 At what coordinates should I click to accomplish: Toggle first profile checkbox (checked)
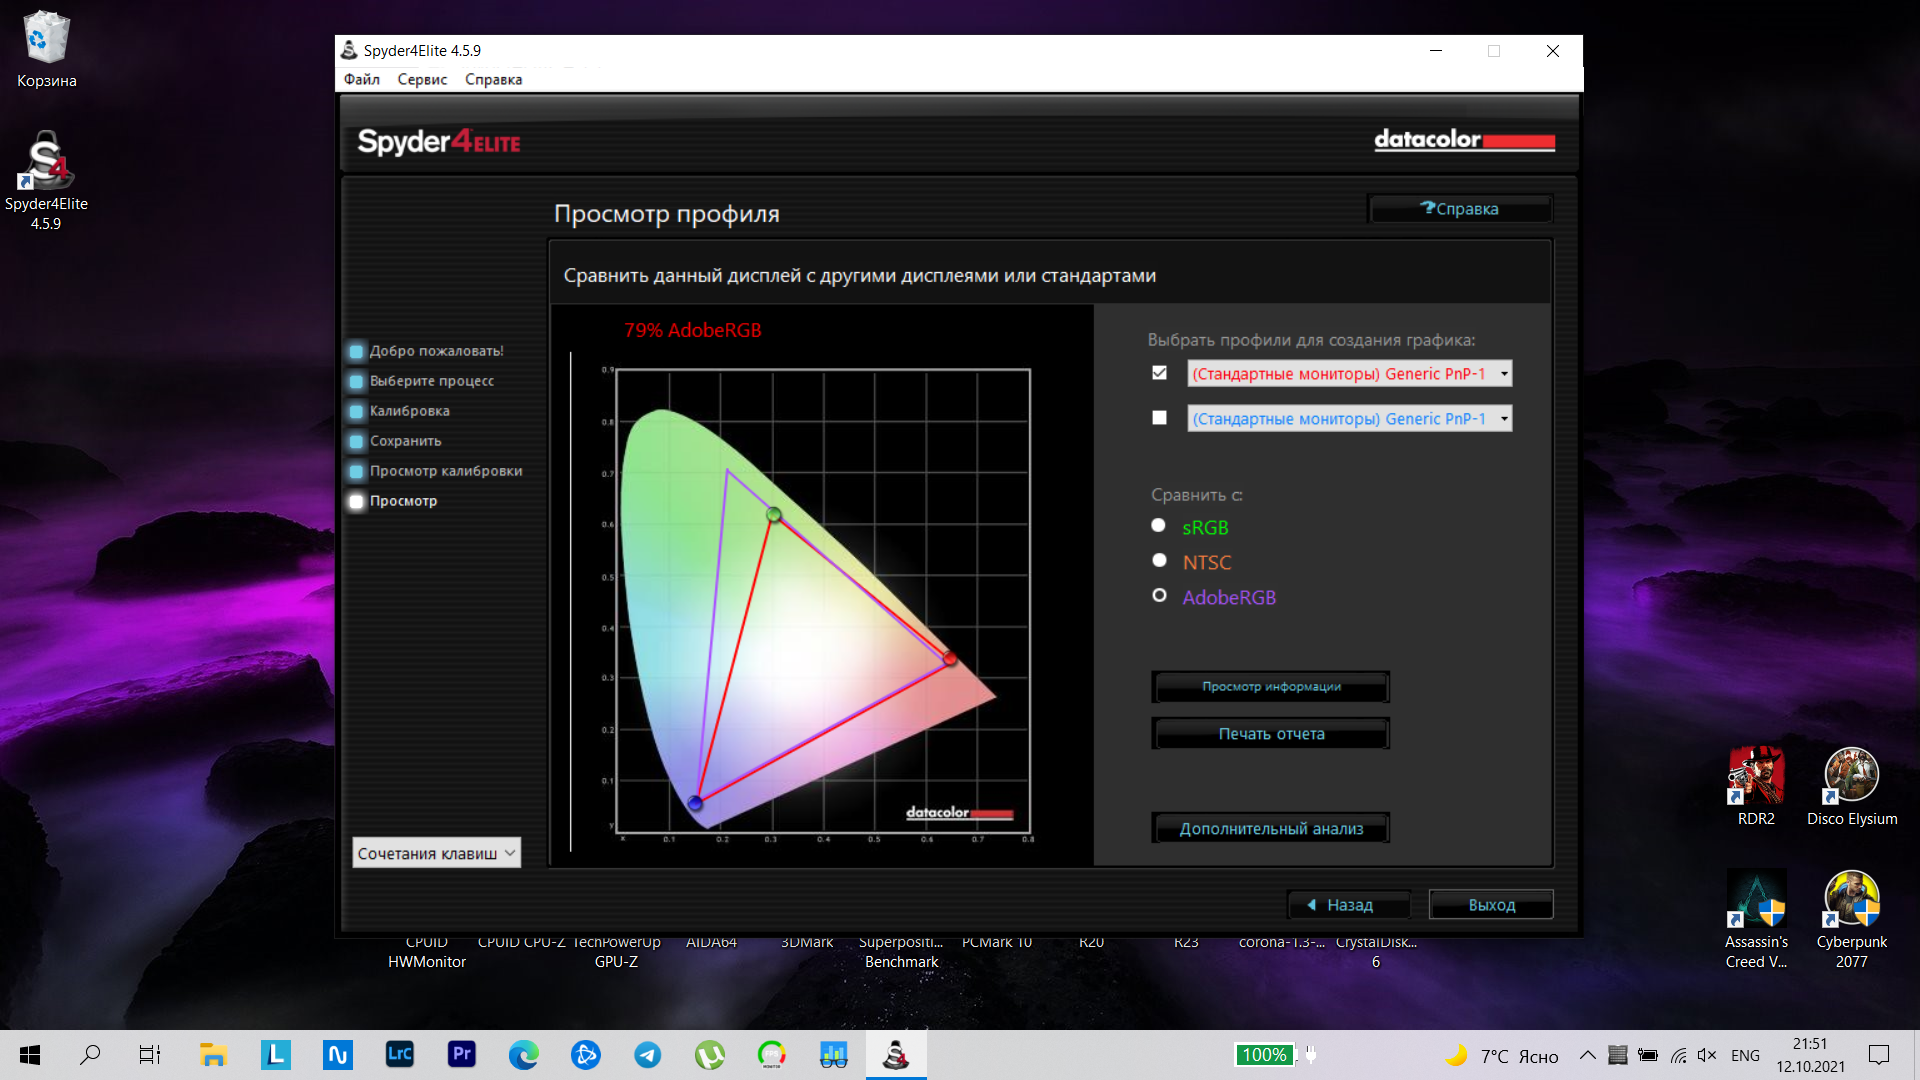click(x=1159, y=373)
